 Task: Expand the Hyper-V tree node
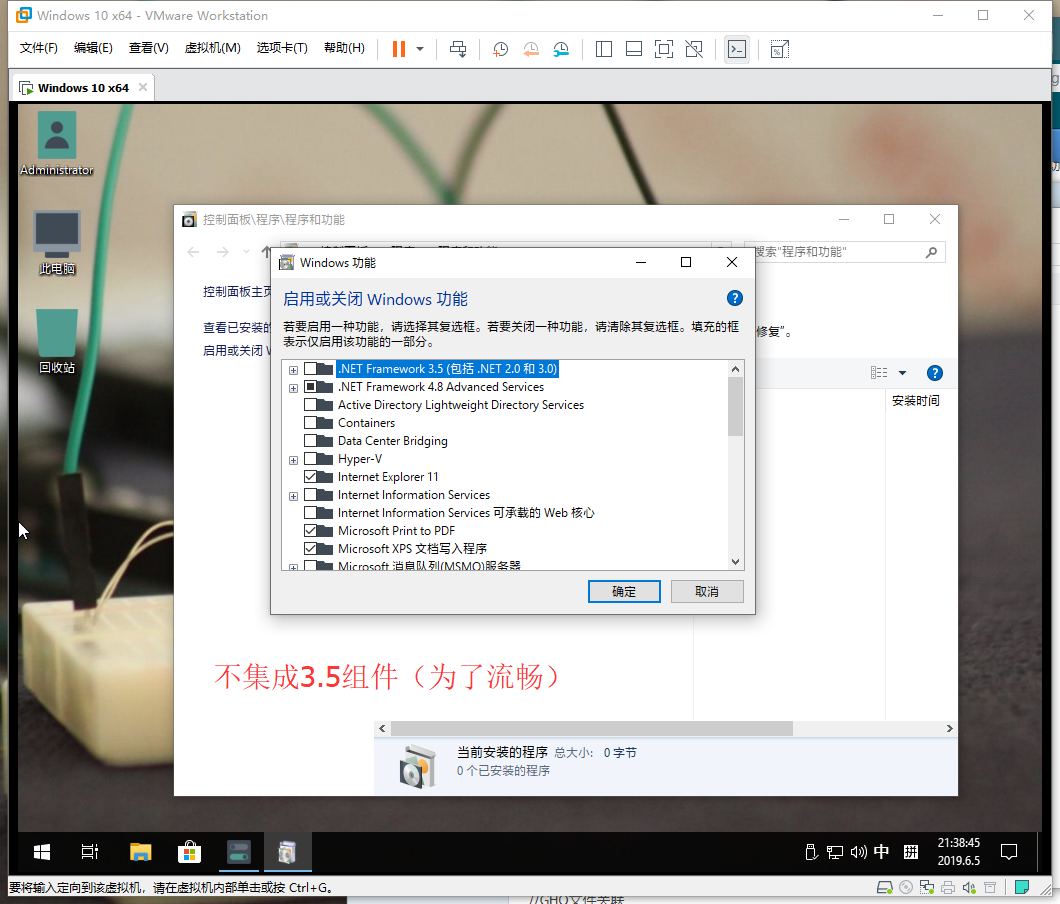(x=293, y=460)
